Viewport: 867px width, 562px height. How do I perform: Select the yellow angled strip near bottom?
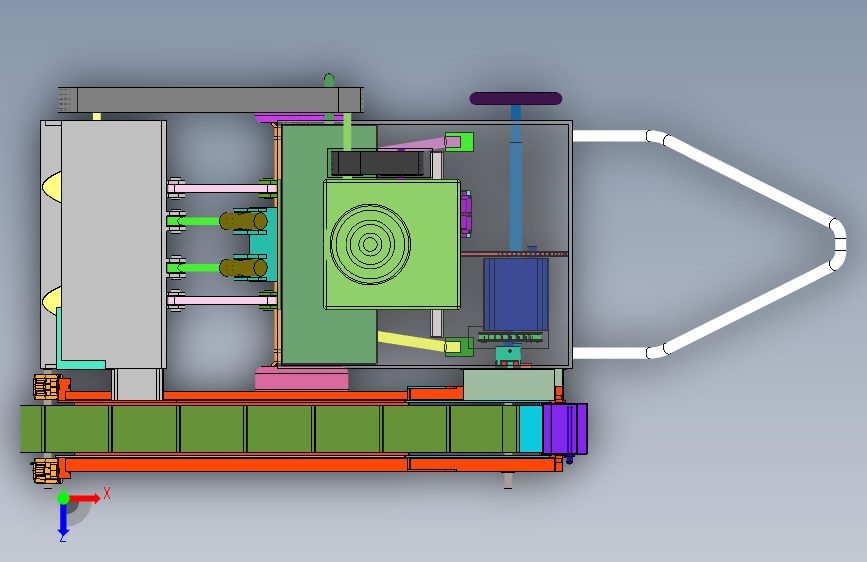coord(419,341)
